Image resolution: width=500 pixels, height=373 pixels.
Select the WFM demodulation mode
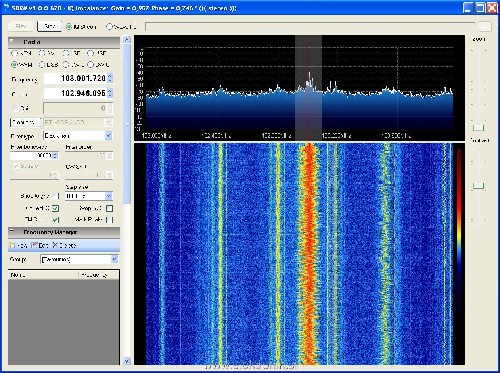14,65
